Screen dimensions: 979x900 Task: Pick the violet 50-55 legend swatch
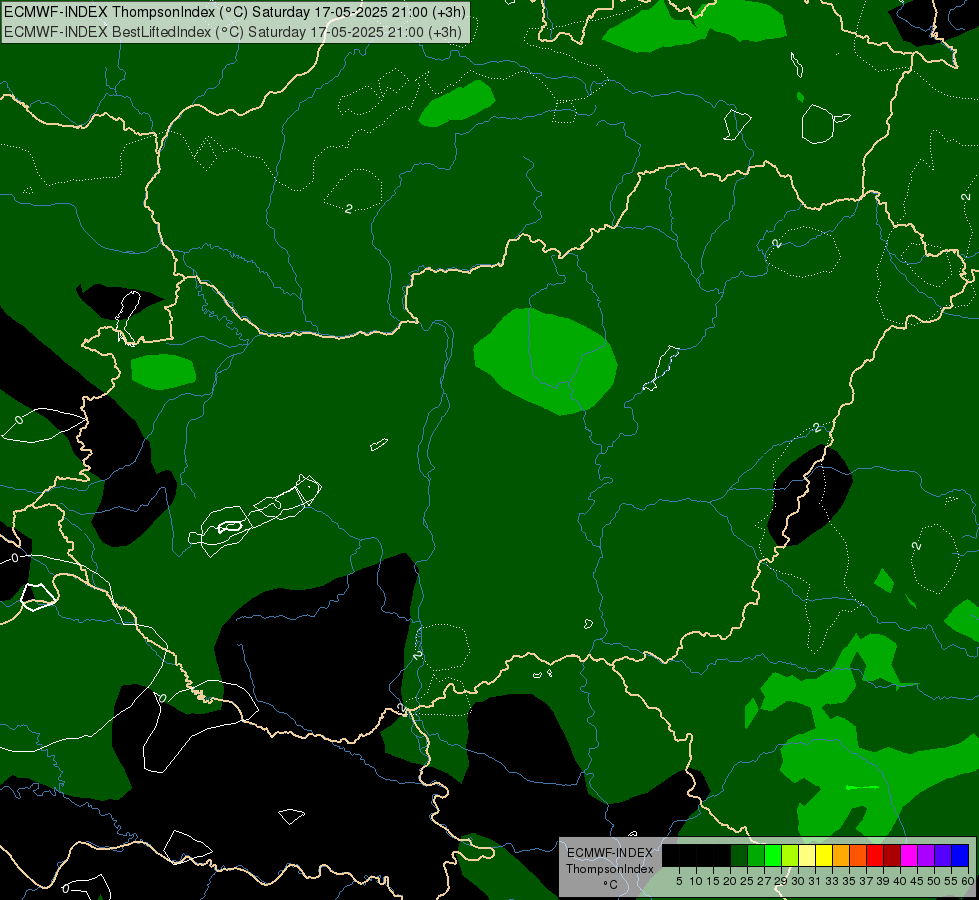[x=943, y=855]
